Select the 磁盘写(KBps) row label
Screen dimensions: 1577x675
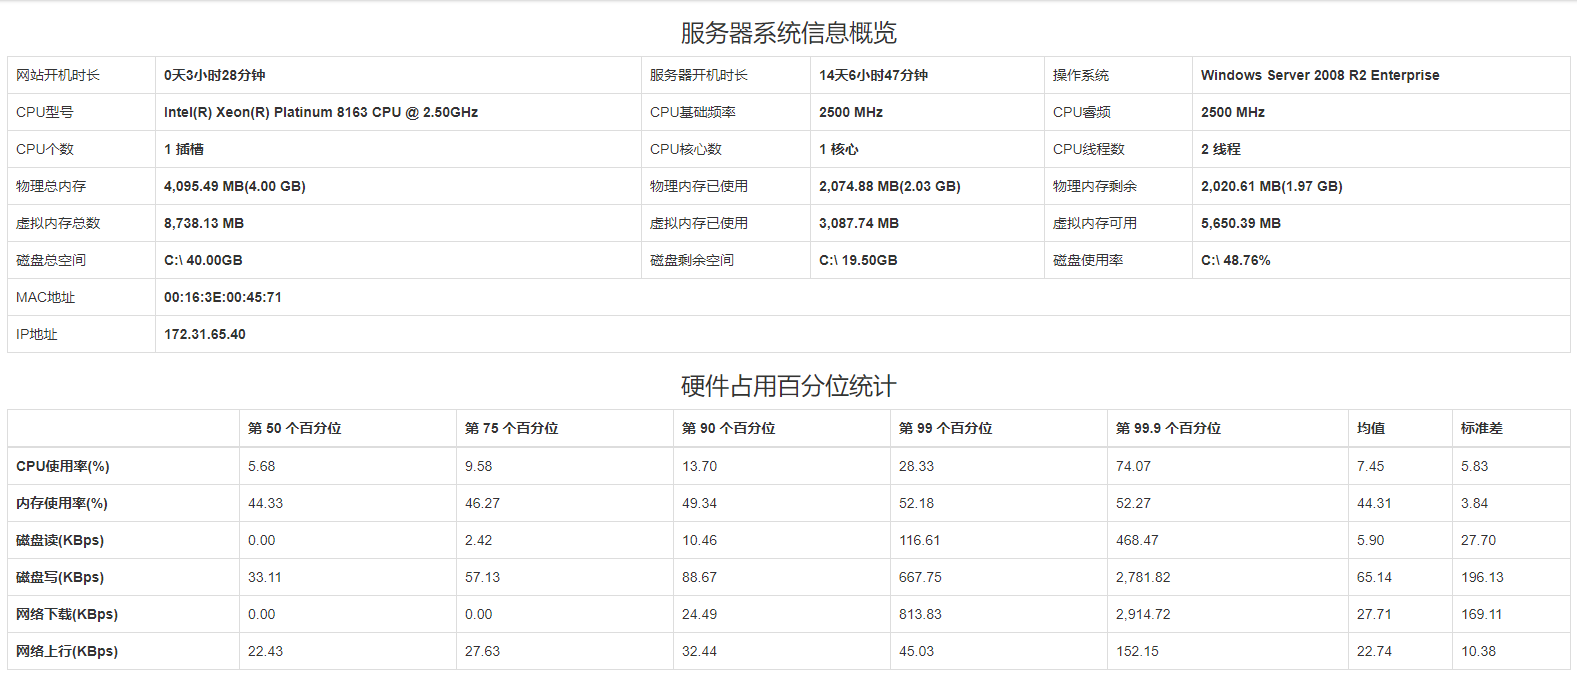pos(60,577)
